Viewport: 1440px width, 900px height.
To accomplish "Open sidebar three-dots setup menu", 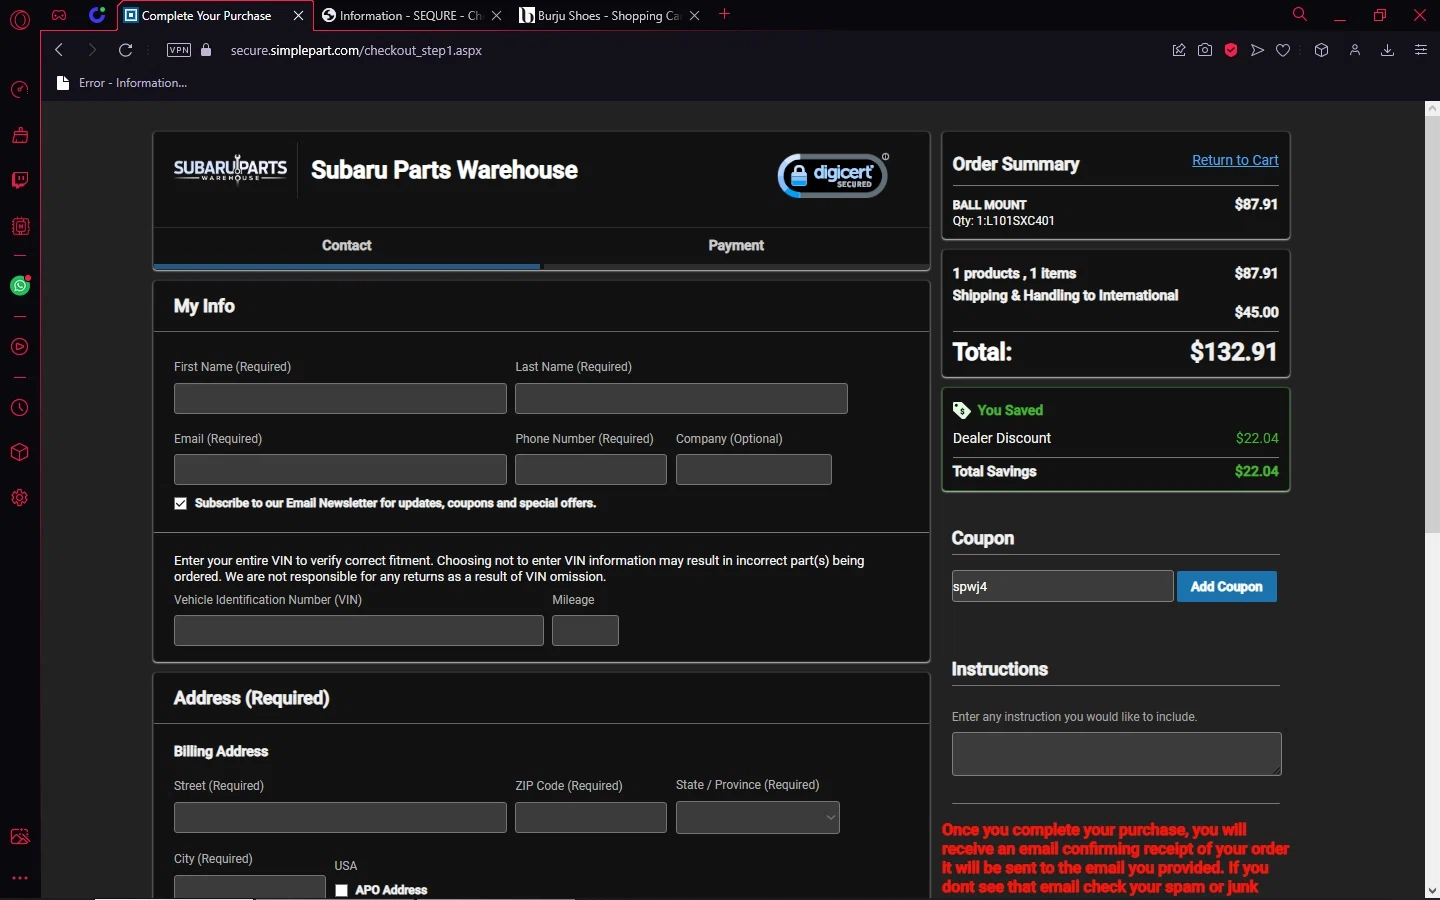I will click(x=19, y=878).
